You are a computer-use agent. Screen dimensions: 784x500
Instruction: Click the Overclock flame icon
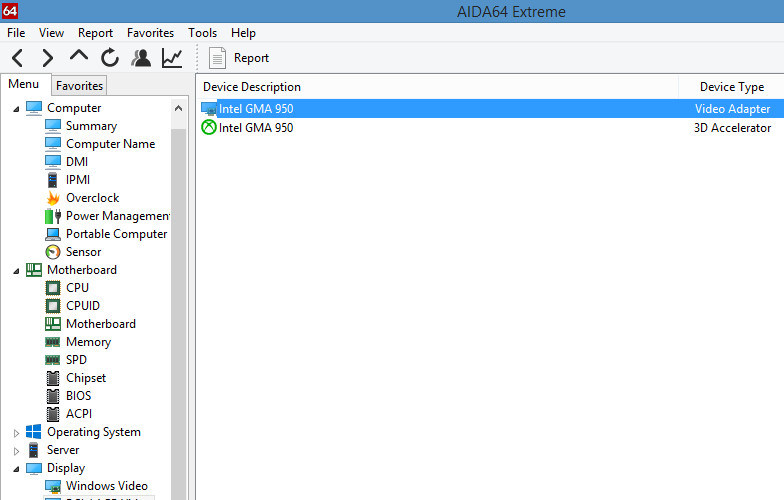coord(53,198)
